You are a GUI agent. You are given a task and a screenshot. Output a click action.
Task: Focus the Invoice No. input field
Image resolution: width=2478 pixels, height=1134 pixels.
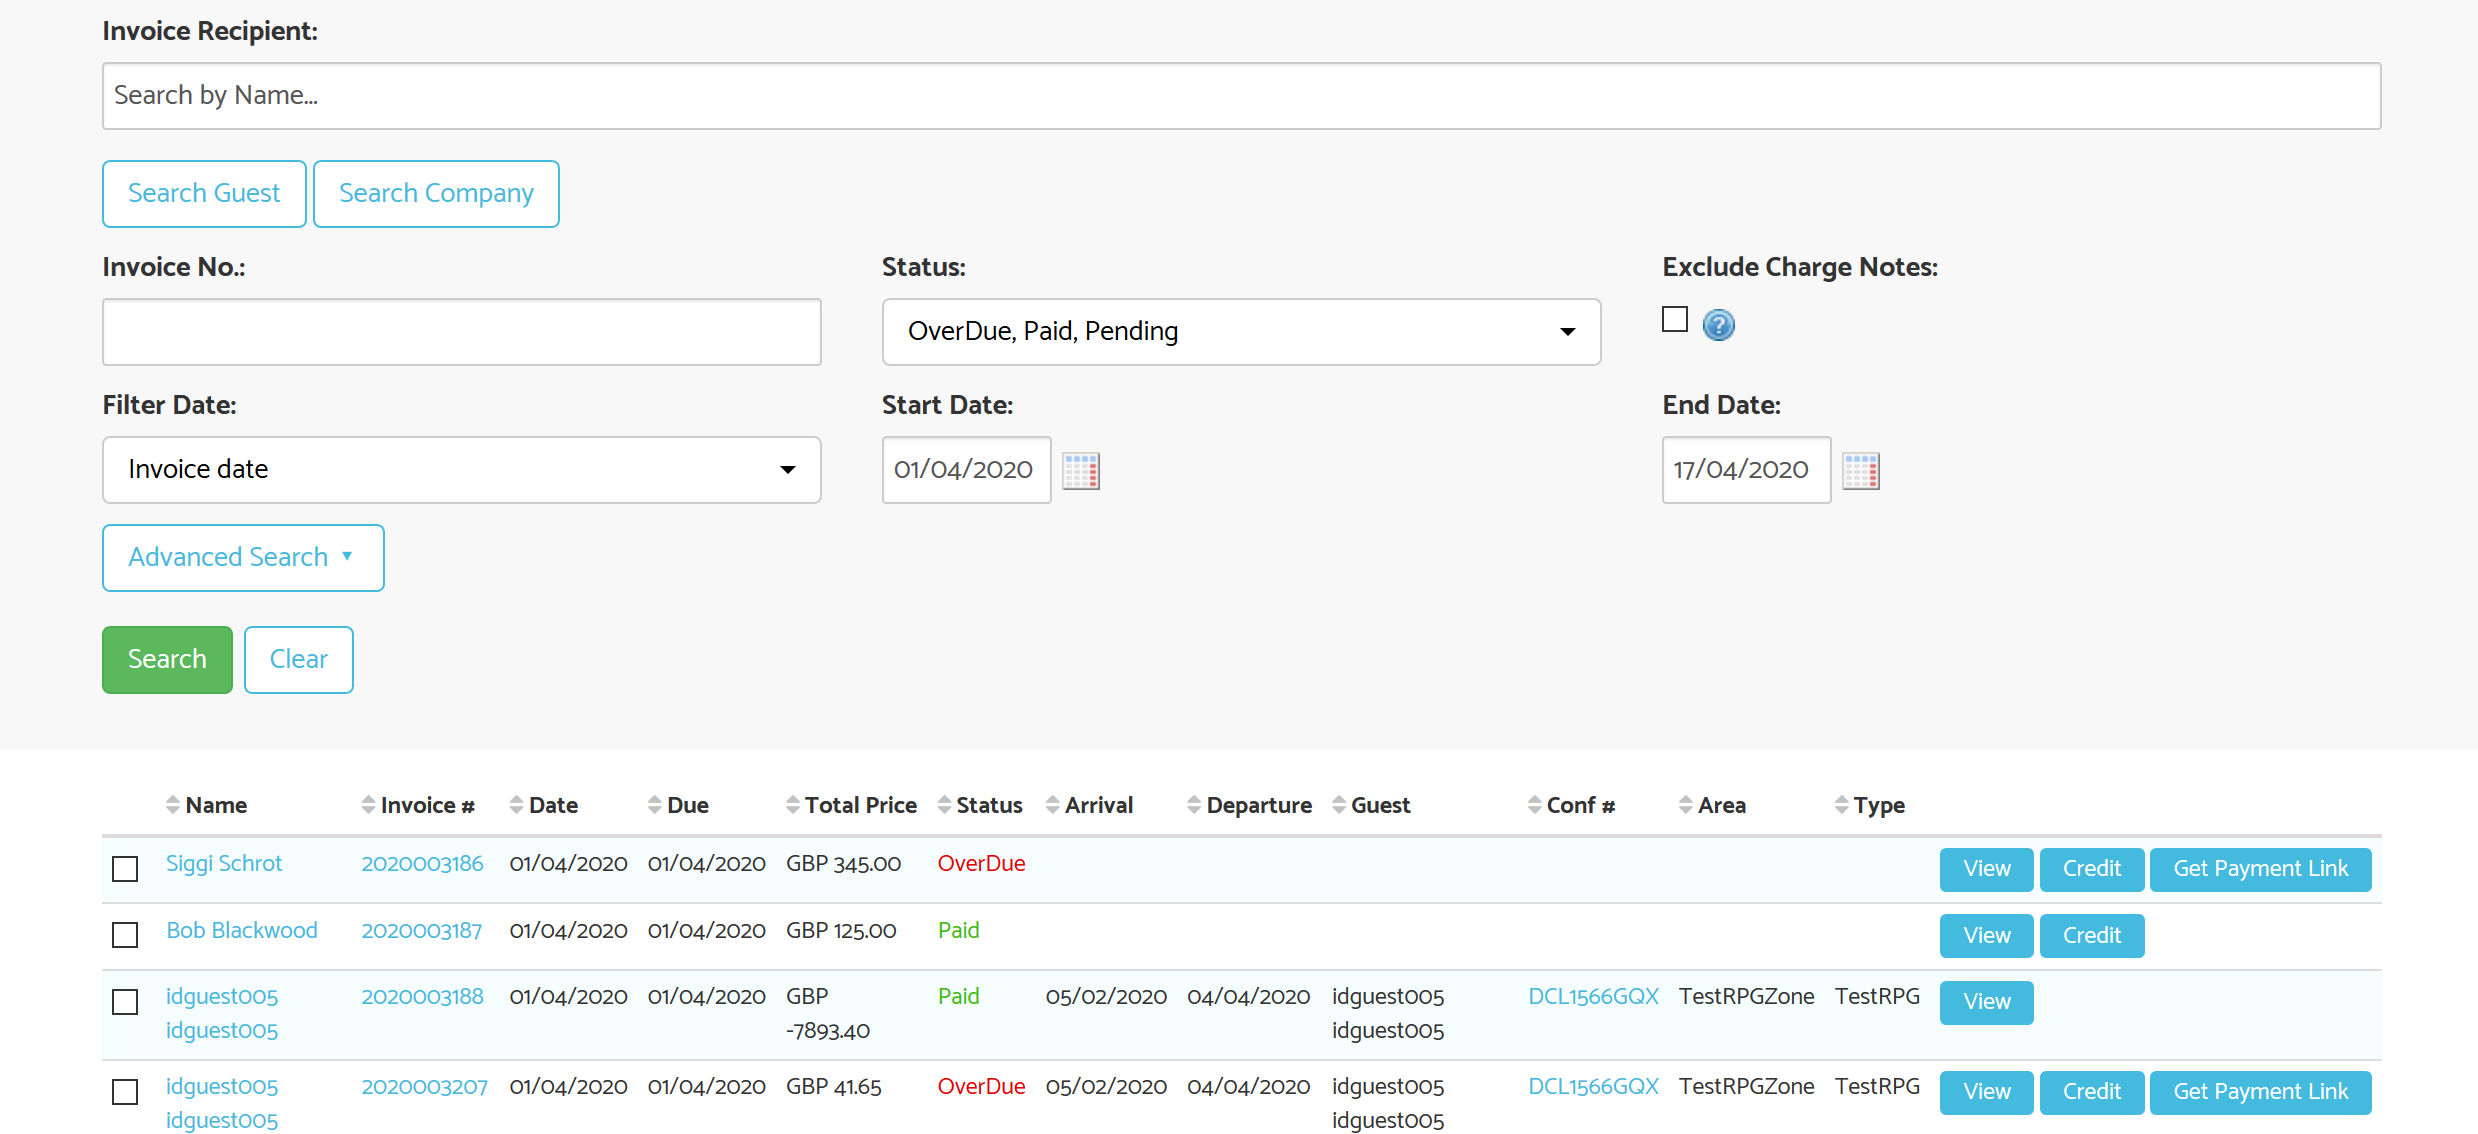tap(461, 332)
